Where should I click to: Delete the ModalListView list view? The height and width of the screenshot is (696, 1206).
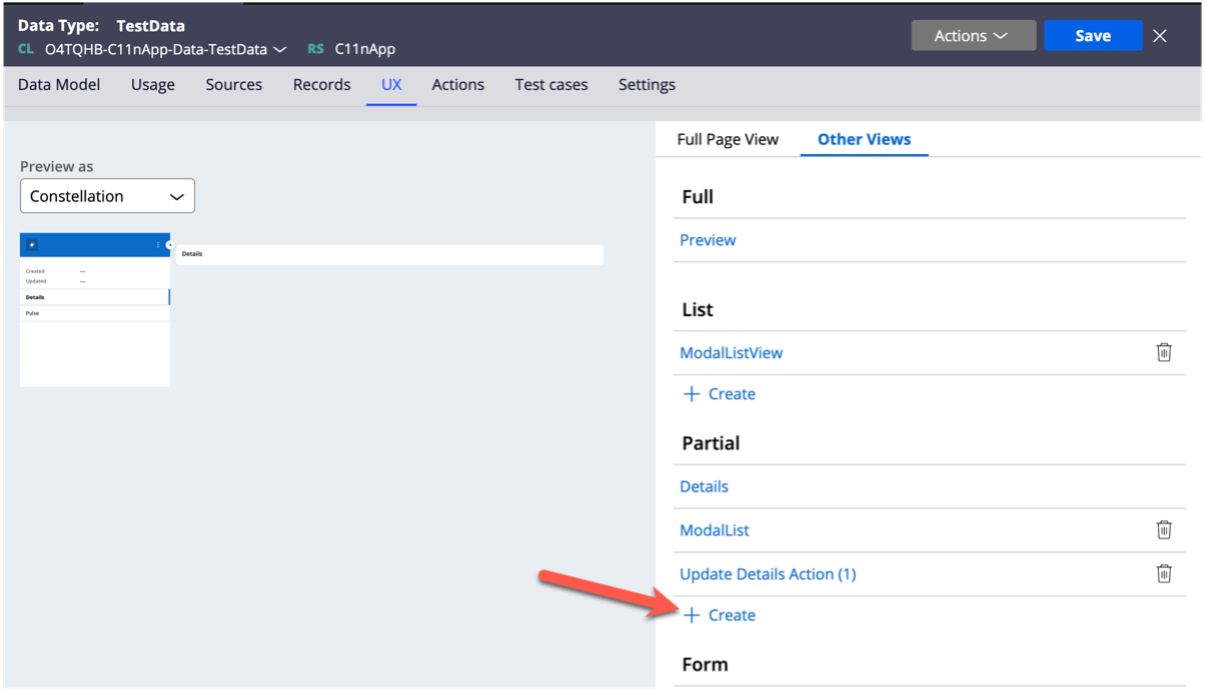tap(1164, 353)
